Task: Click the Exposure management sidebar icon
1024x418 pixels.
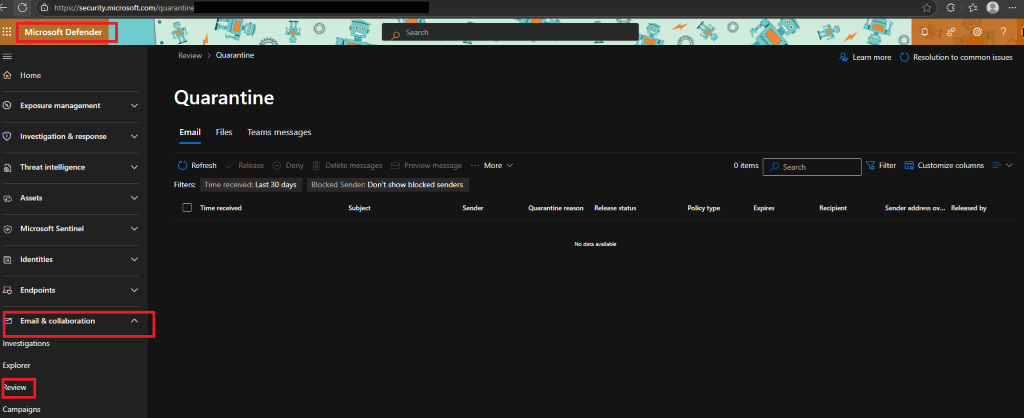Action: tap(7, 105)
